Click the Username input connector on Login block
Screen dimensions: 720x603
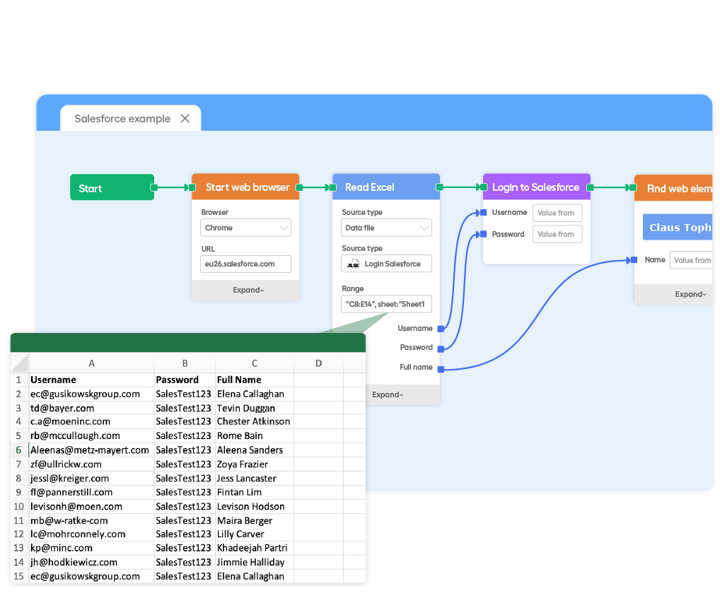pyautogui.click(x=483, y=212)
